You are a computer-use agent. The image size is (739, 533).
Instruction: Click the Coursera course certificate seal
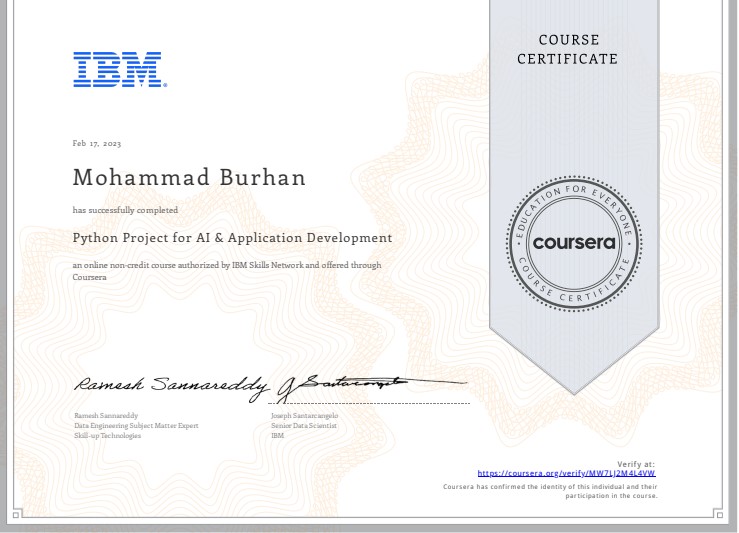click(x=574, y=243)
